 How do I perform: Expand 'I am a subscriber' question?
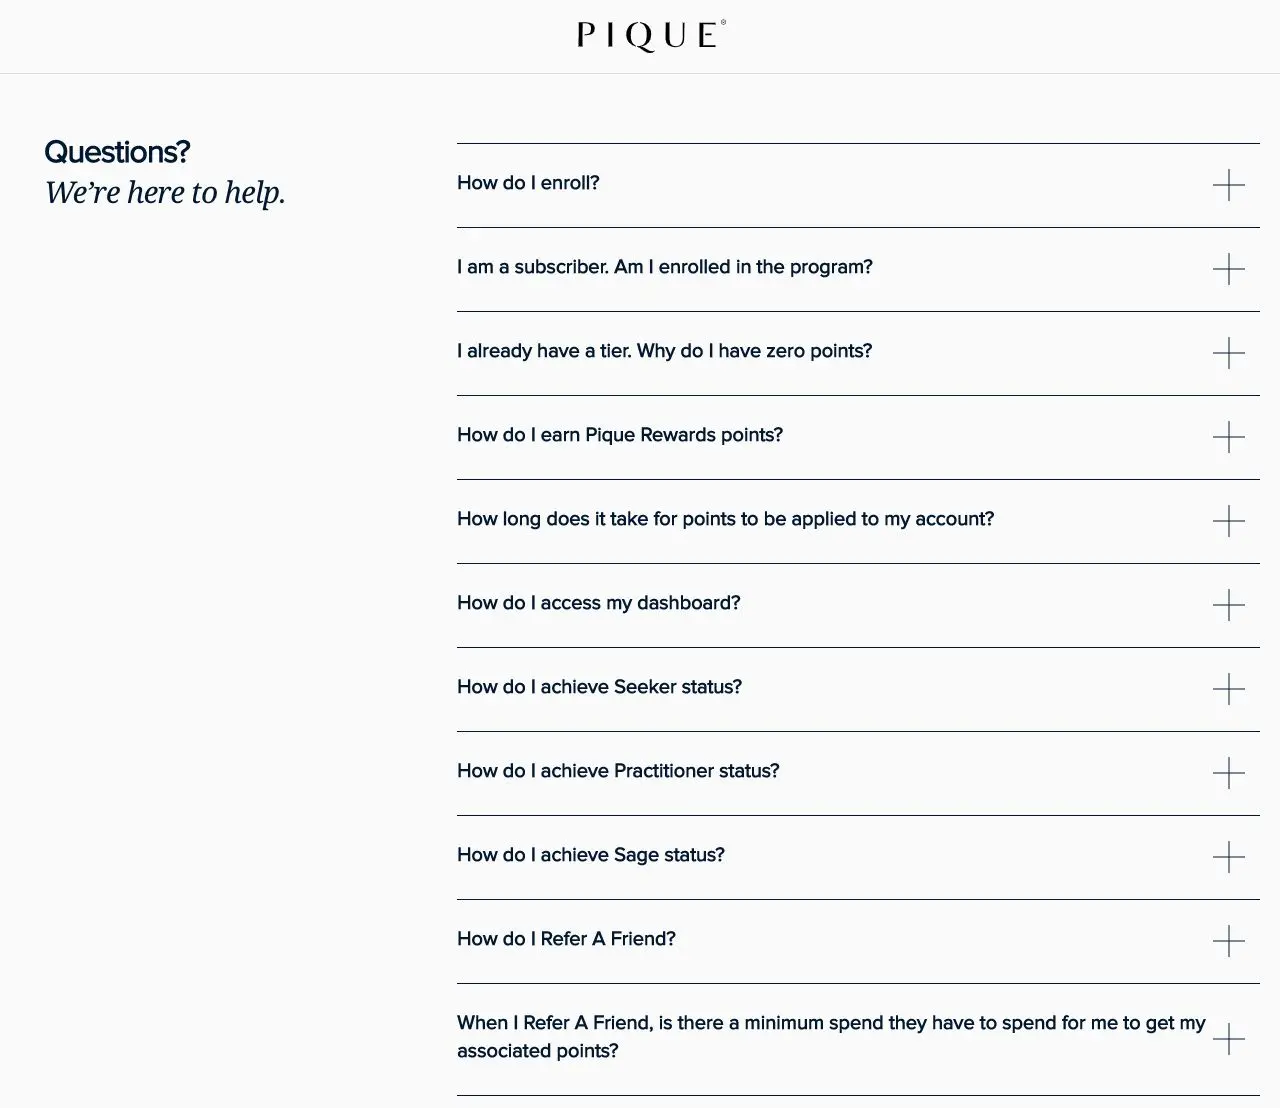point(665,267)
